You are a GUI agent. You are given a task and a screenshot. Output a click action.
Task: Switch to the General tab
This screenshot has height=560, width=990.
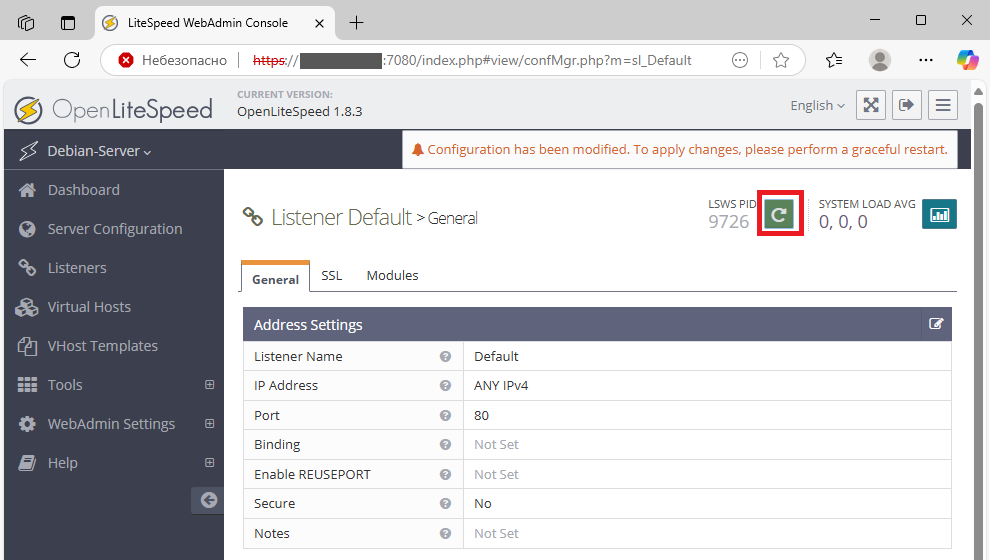[x=275, y=278]
